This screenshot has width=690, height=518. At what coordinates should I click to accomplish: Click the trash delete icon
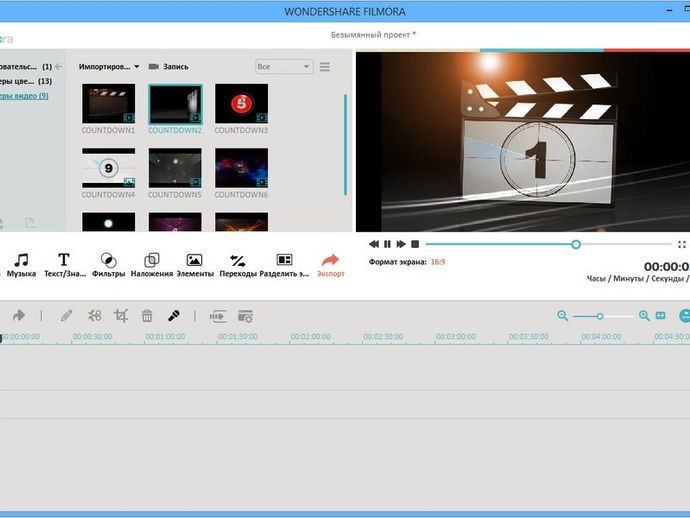coord(147,316)
